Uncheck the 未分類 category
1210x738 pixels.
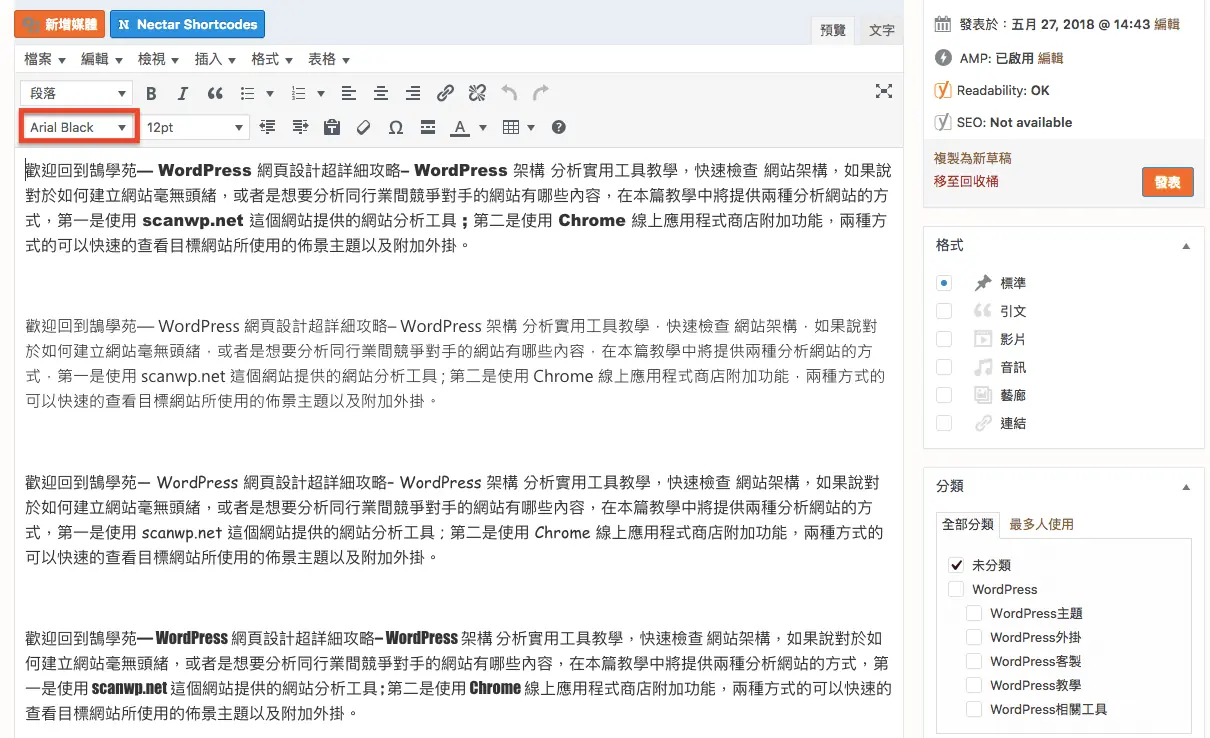point(956,565)
